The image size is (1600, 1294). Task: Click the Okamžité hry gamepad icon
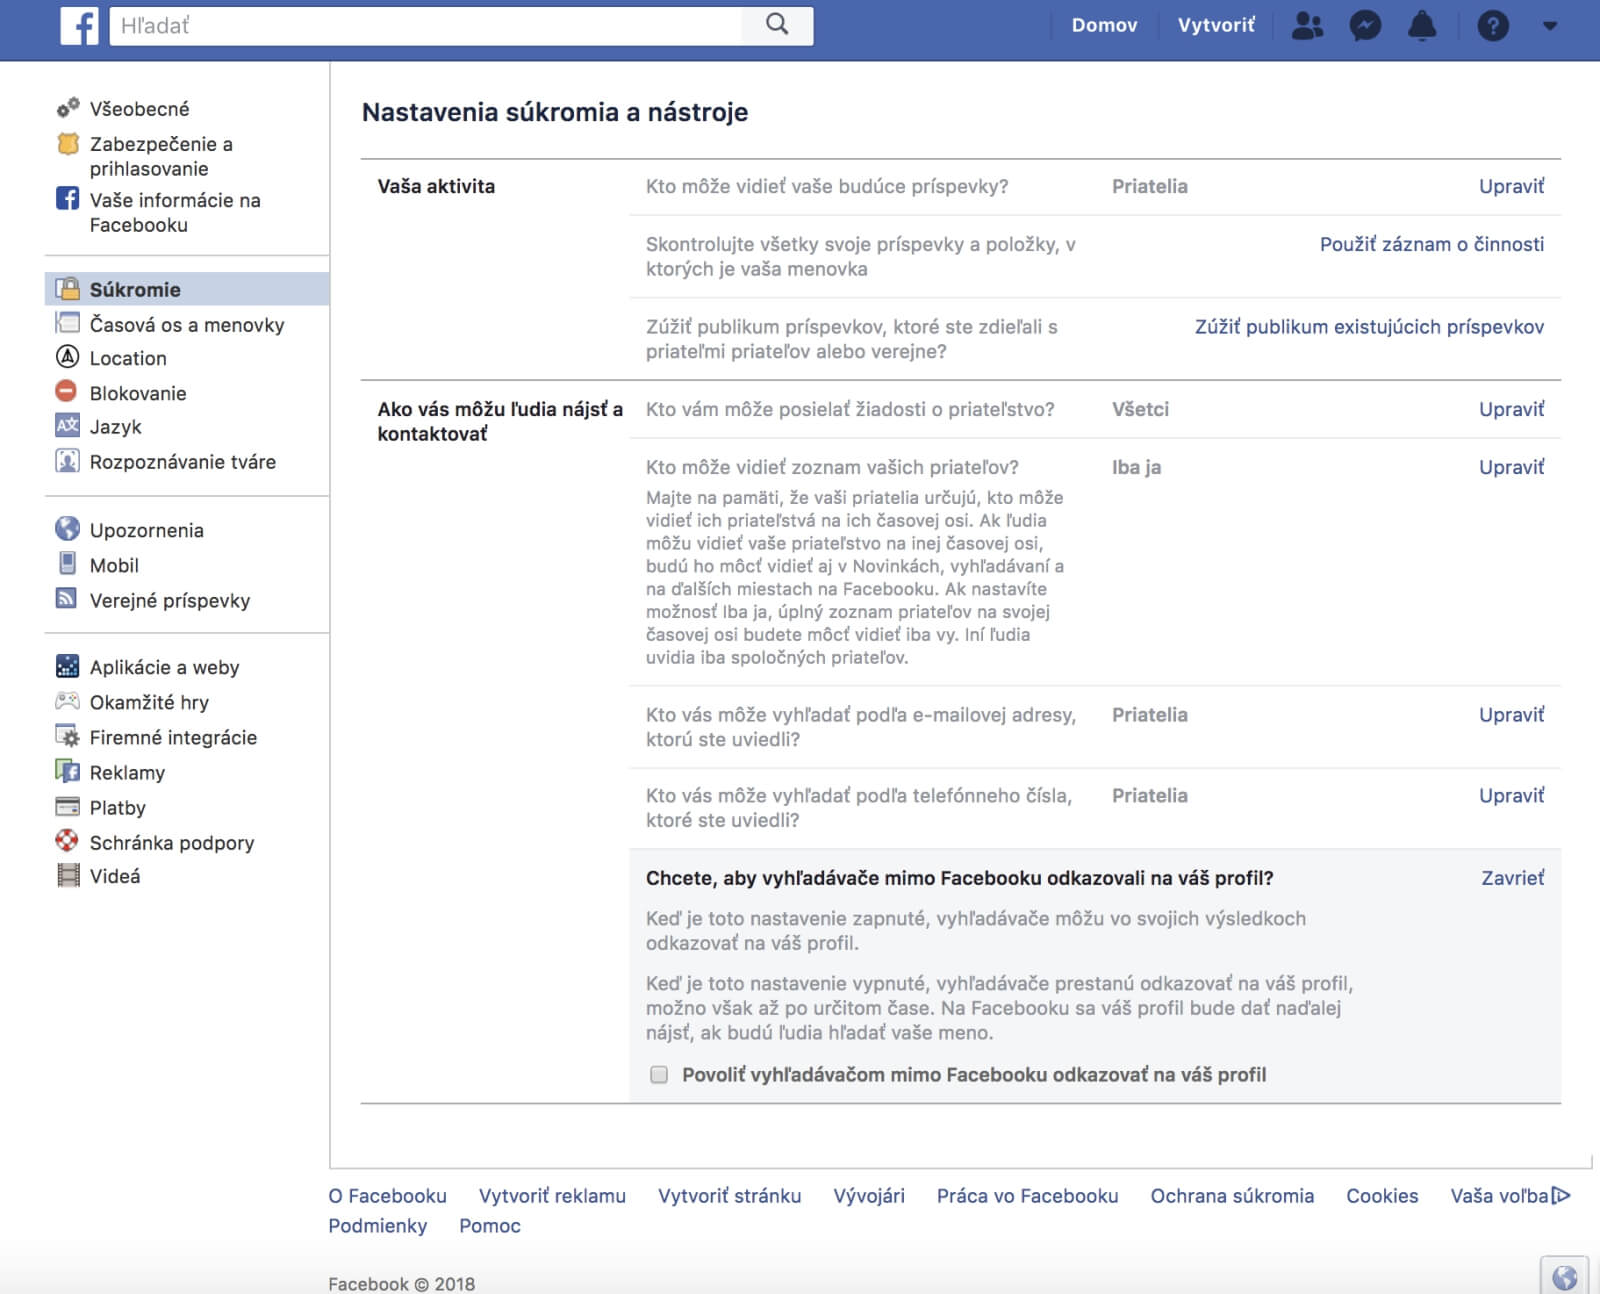tap(67, 701)
